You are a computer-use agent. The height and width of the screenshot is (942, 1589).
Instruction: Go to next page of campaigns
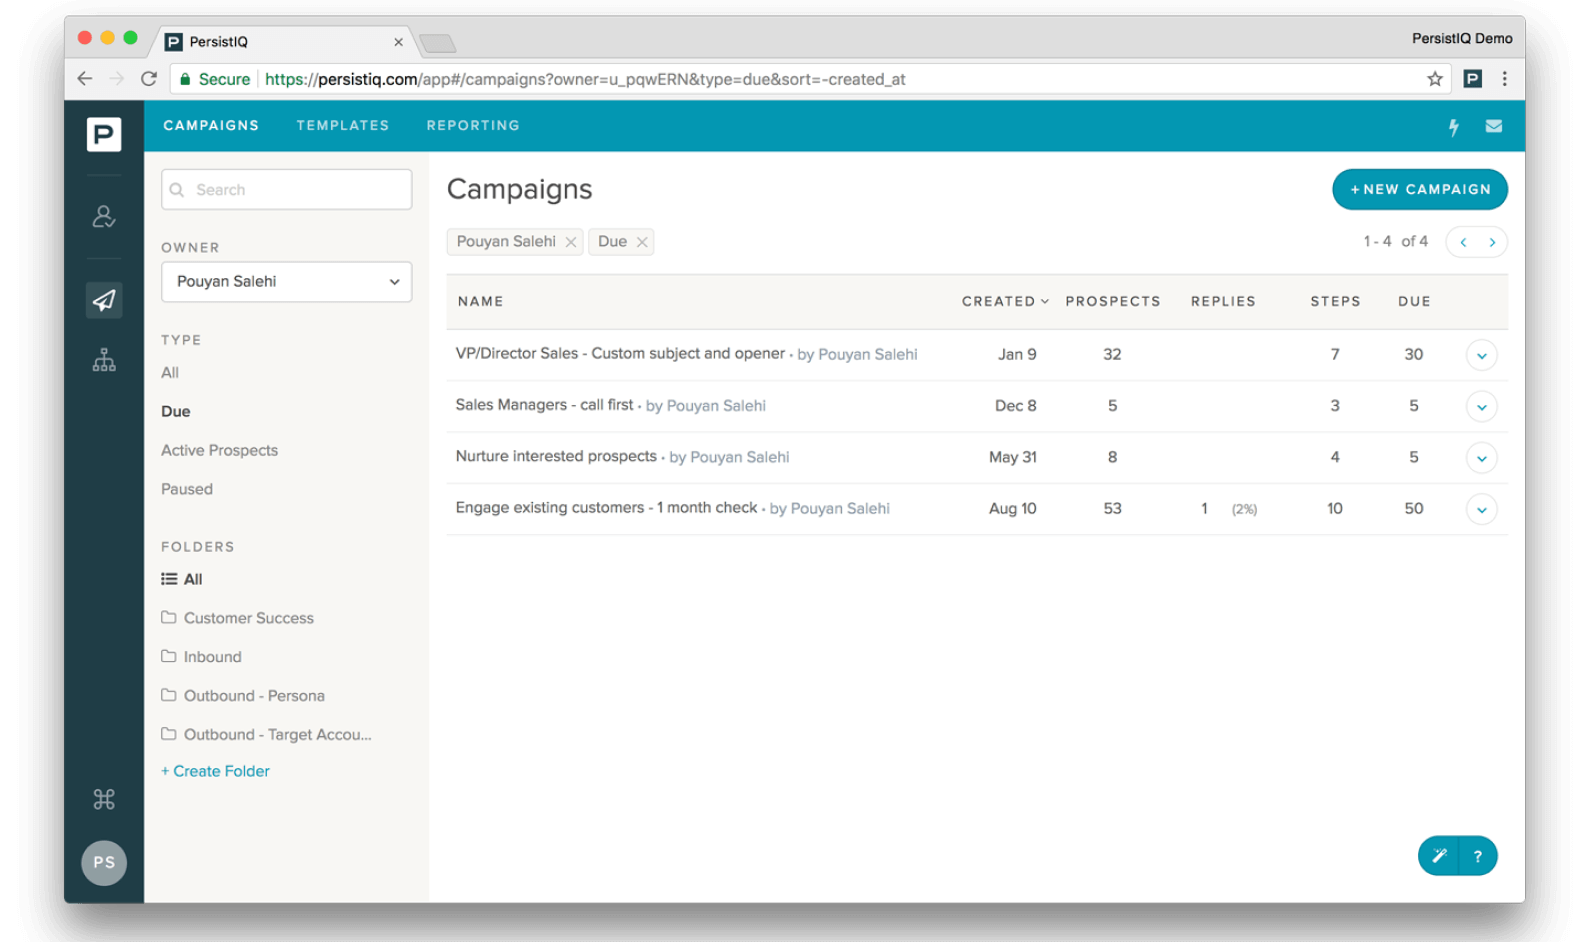[1492, 242]
